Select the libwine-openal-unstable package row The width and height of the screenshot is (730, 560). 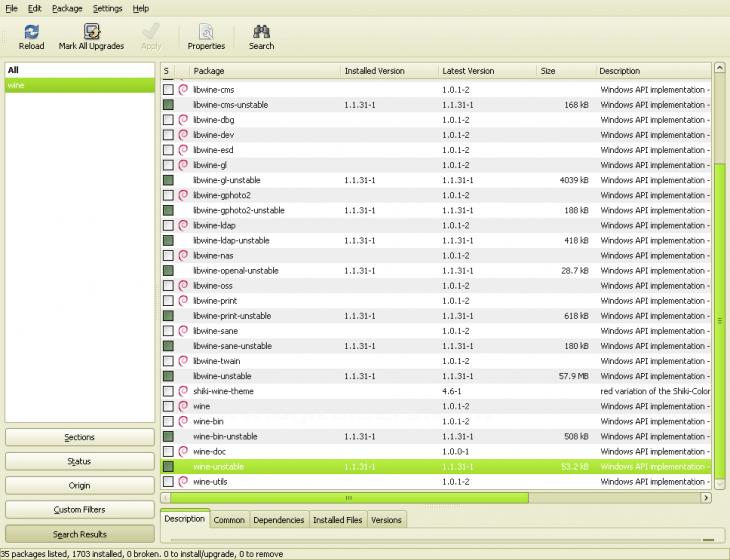tap(436, 270)
